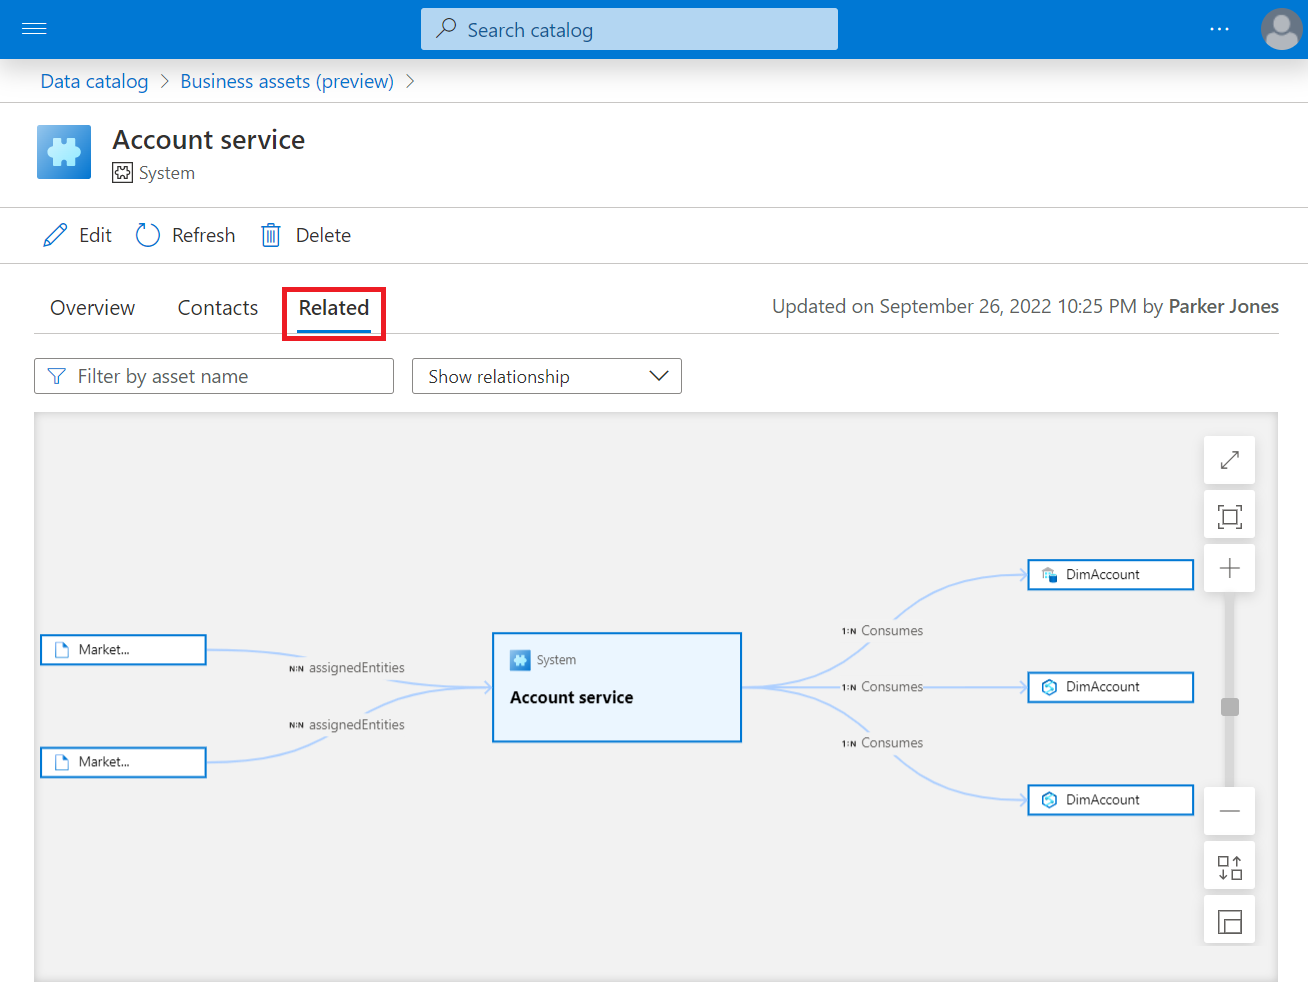Image resolution: width=1308 pixels, height=997 pixels.
Task: Select the upper Market... node
Action: point(123,650)
